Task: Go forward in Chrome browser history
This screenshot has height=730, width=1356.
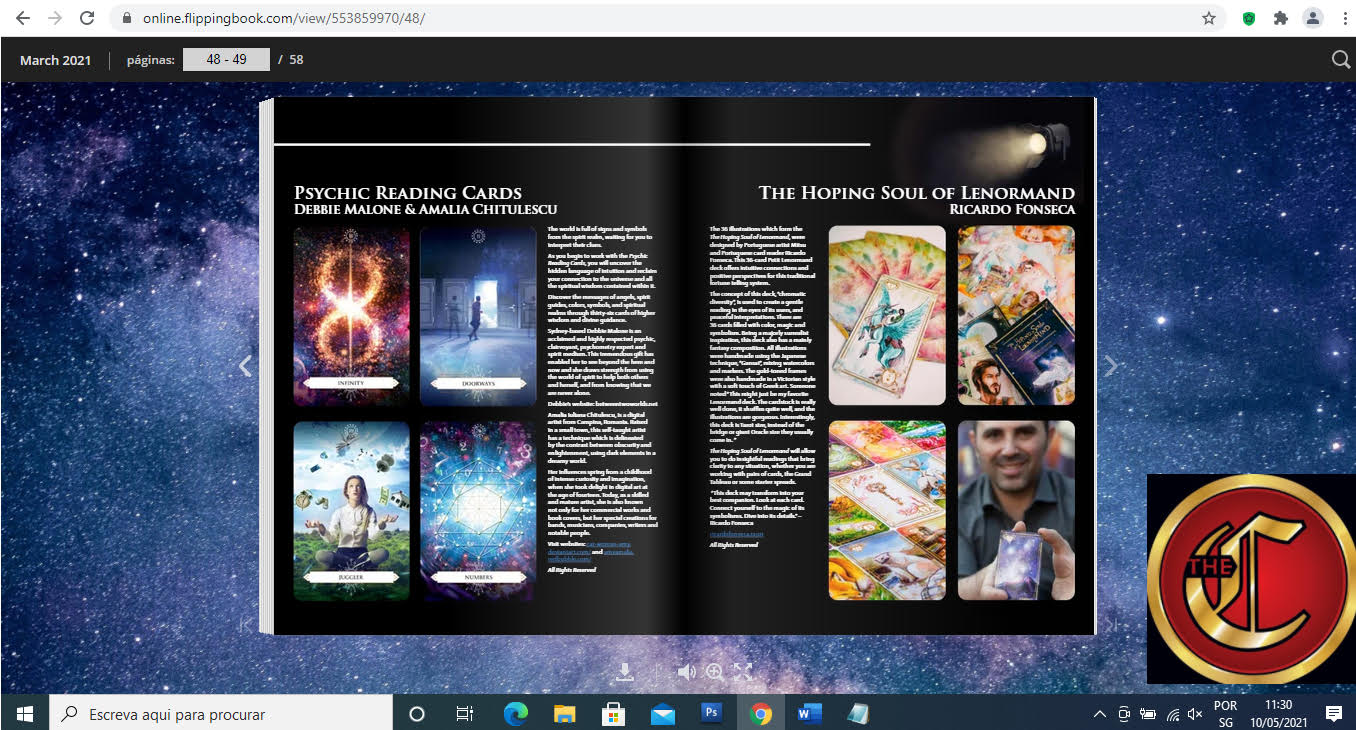Action: click(54, 18)
